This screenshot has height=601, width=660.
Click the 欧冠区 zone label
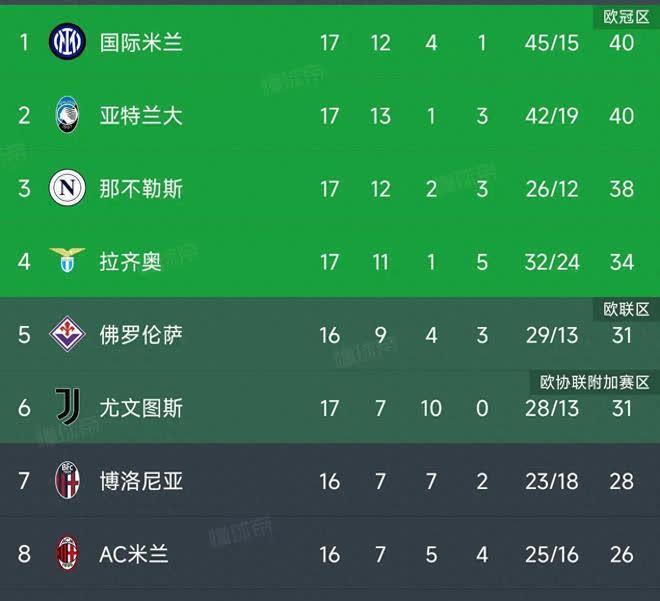[626, 17]
